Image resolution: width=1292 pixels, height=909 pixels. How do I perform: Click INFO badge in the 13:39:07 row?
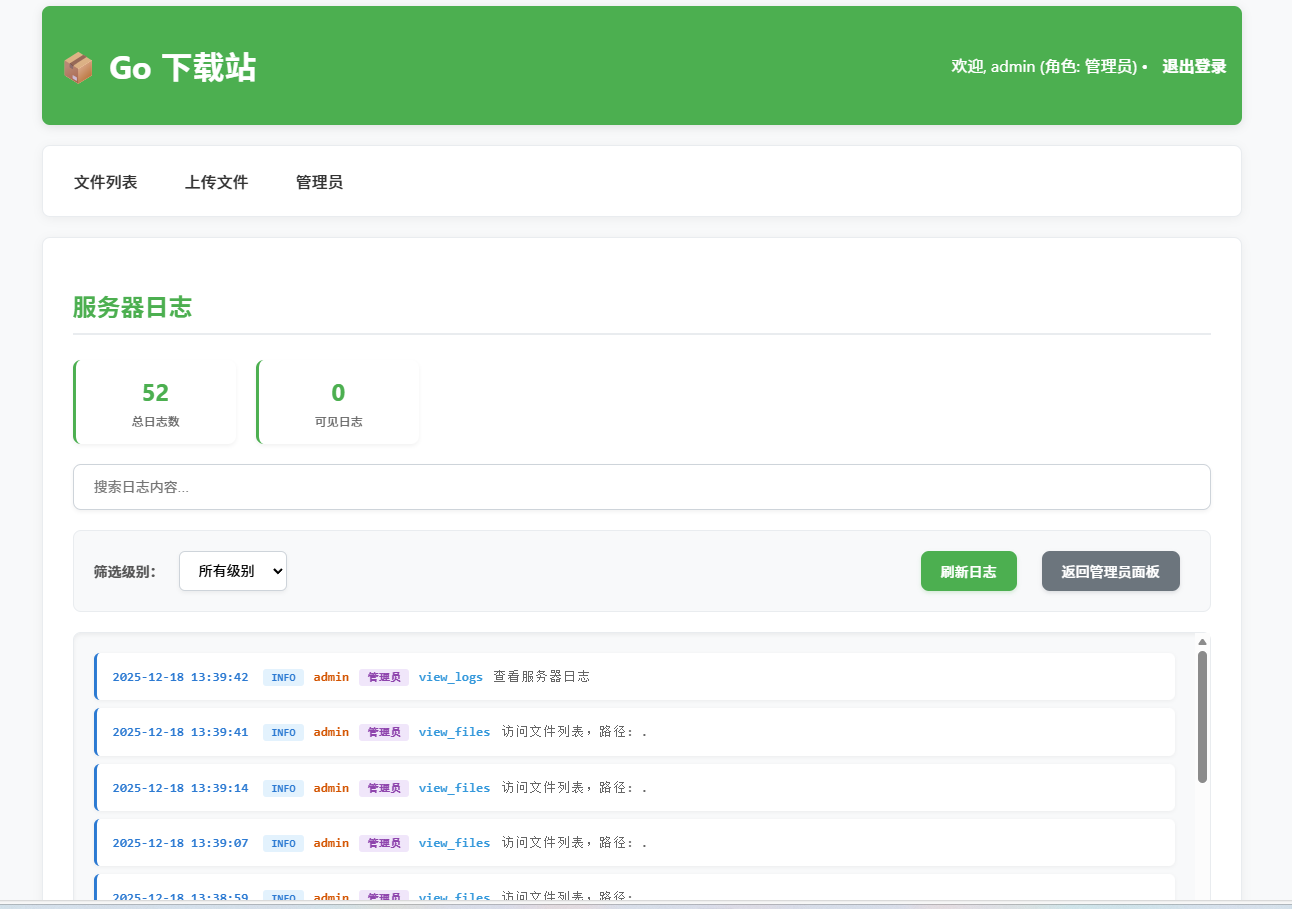[283, 843]
